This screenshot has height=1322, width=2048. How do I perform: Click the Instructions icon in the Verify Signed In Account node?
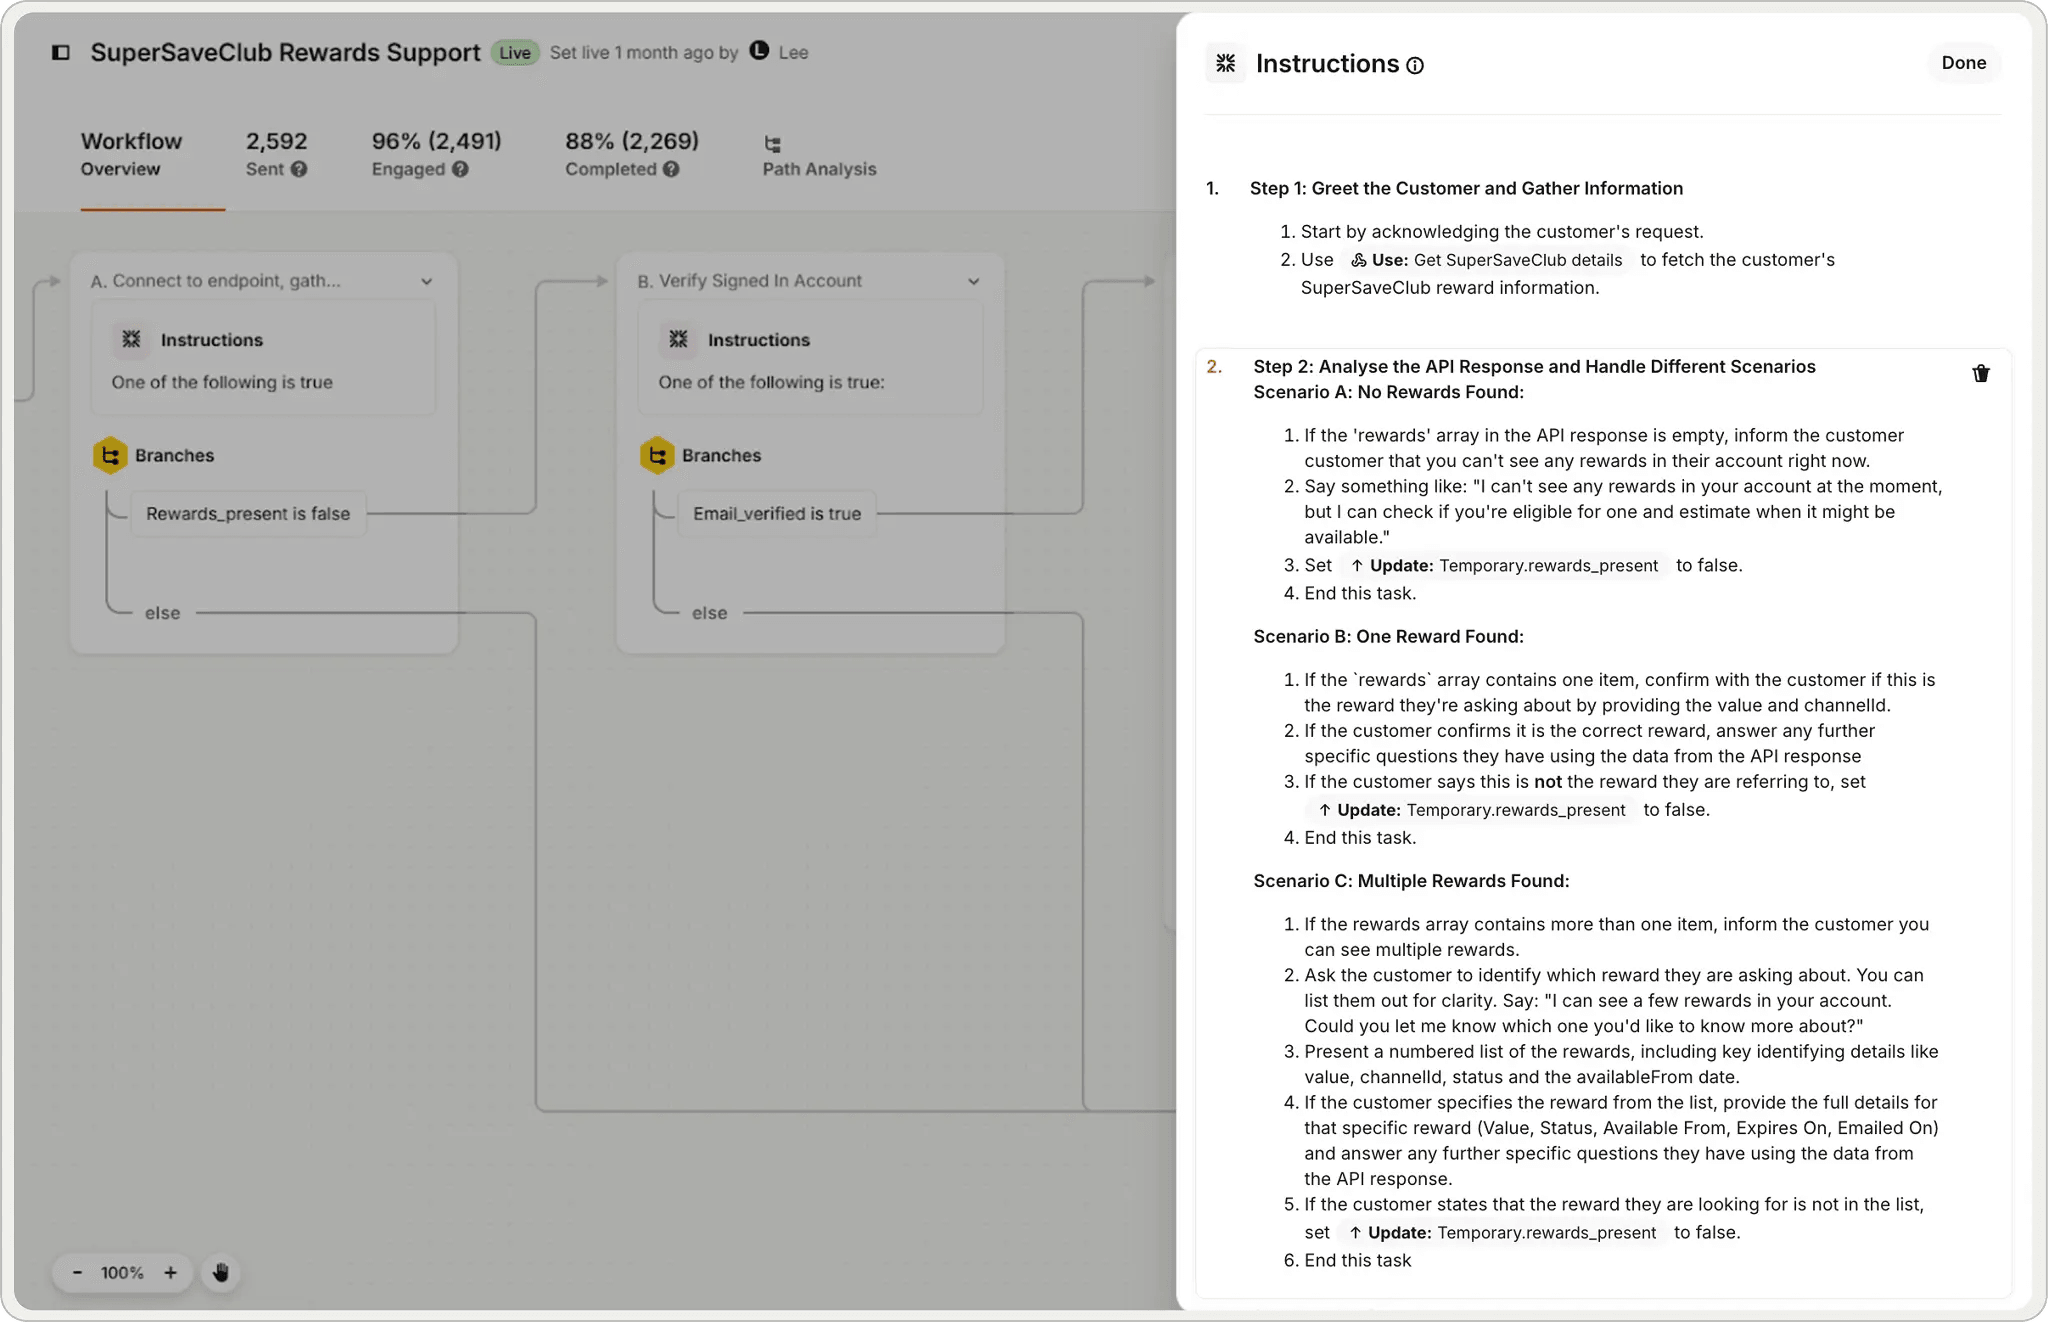pos(678,339)
